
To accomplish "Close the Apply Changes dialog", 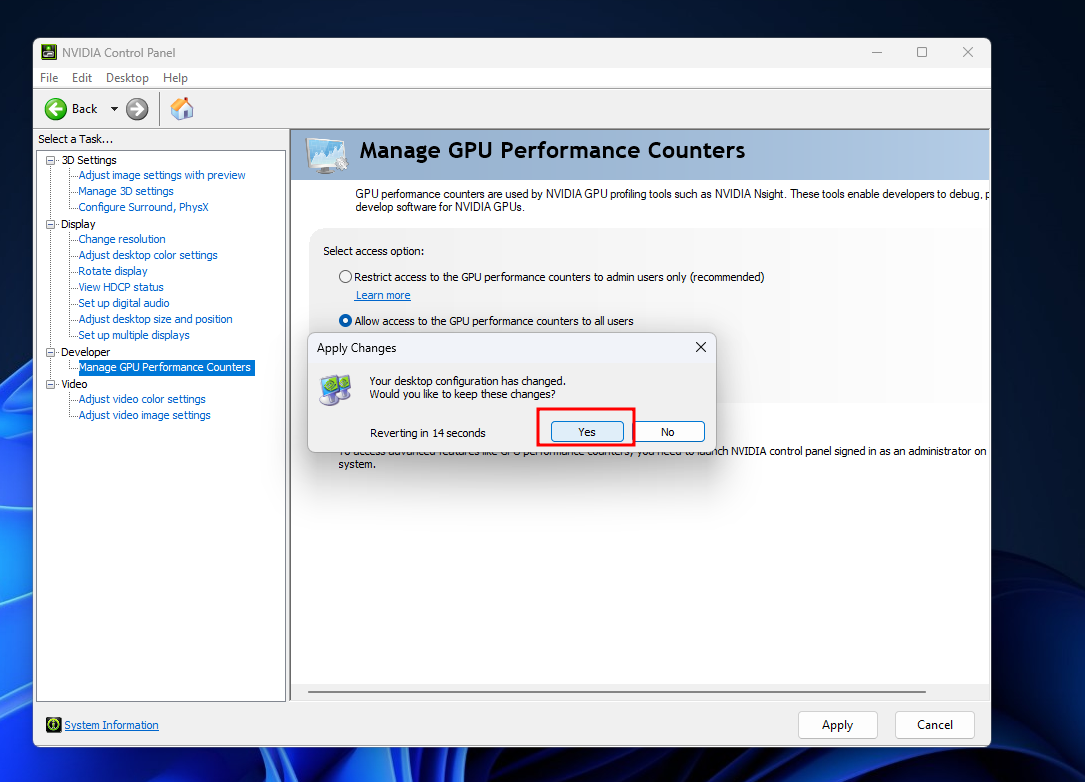I will point(700,347).
